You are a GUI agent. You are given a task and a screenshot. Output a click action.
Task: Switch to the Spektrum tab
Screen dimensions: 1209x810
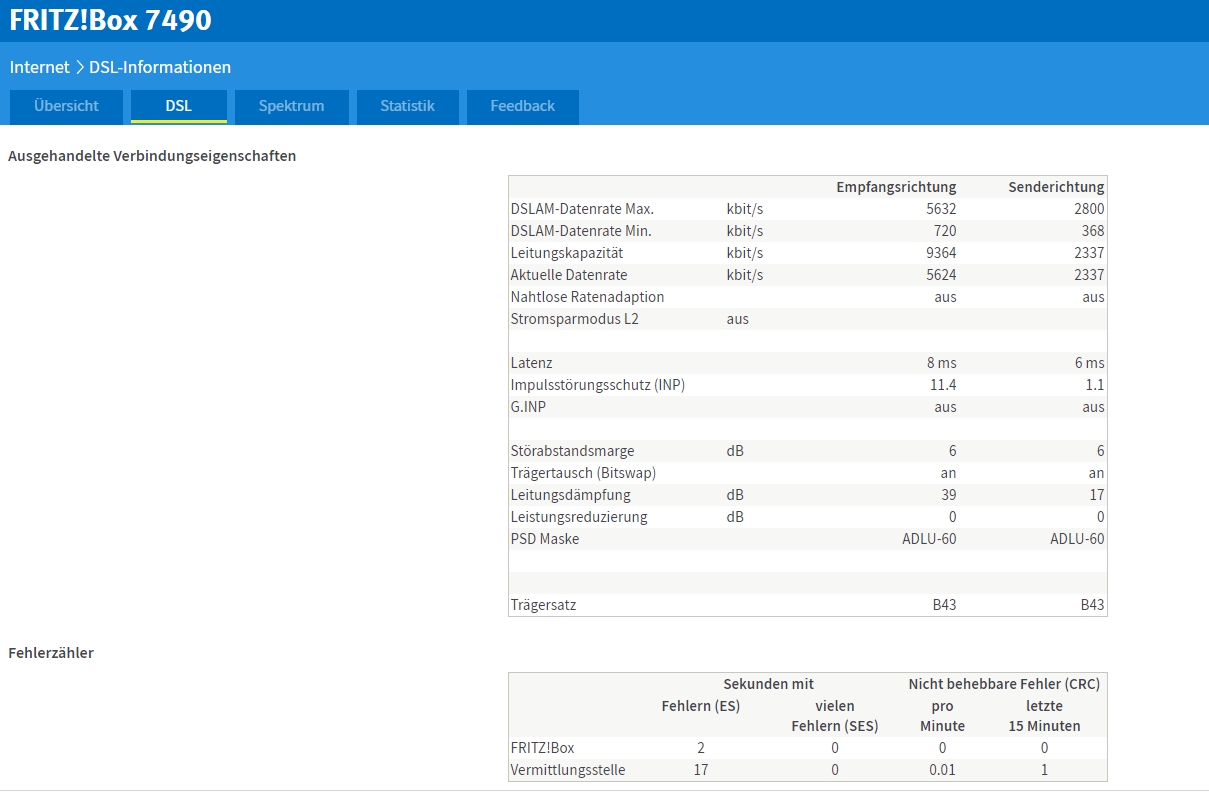(291, 106)
